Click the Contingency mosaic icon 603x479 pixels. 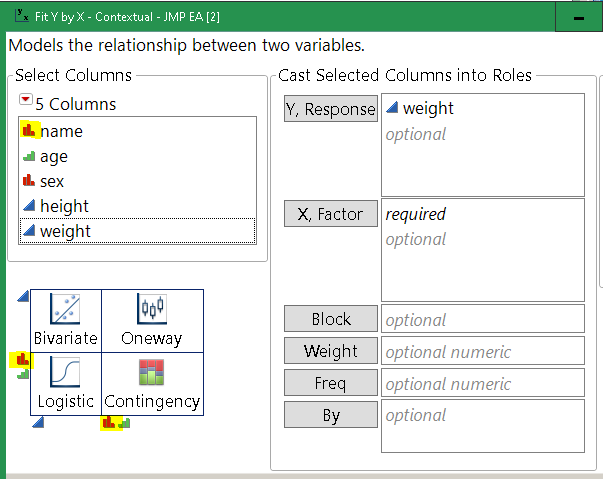pyautogui.click(x=152, y=373)
